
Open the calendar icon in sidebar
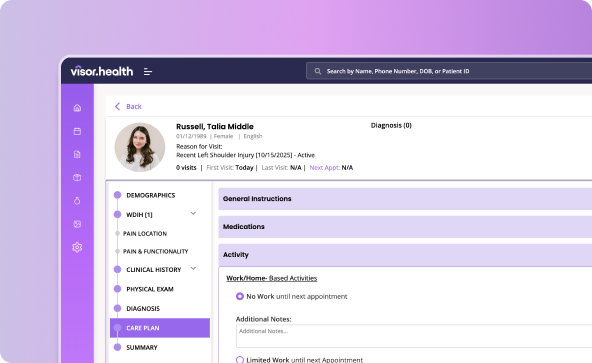[x=77, y=131]
